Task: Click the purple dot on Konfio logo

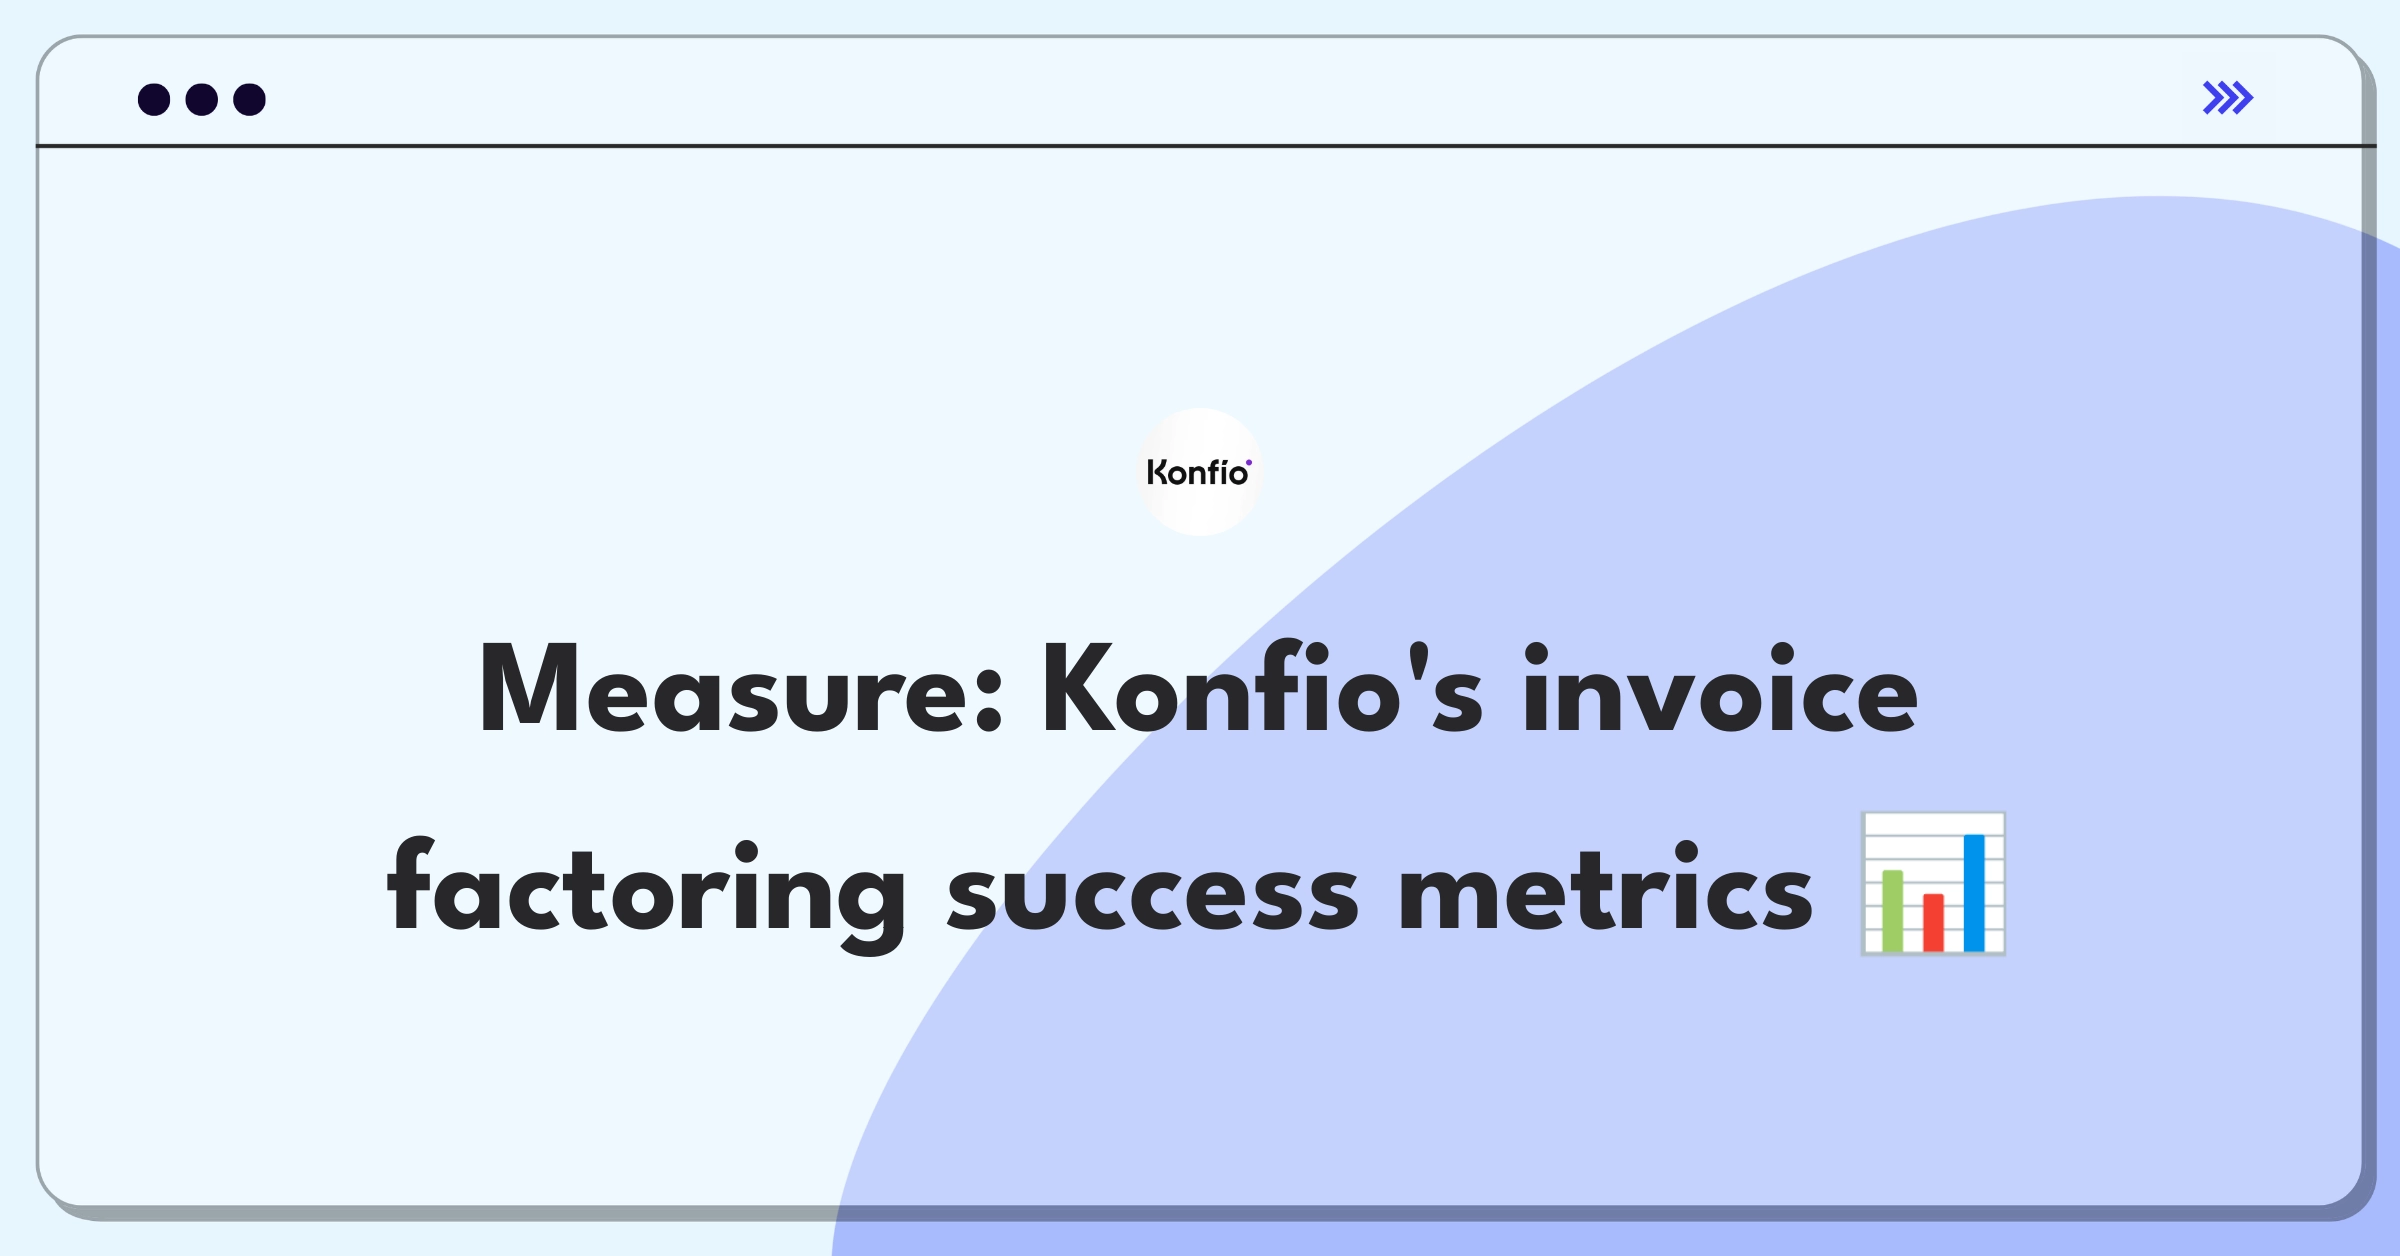Action: (1249, 462)
